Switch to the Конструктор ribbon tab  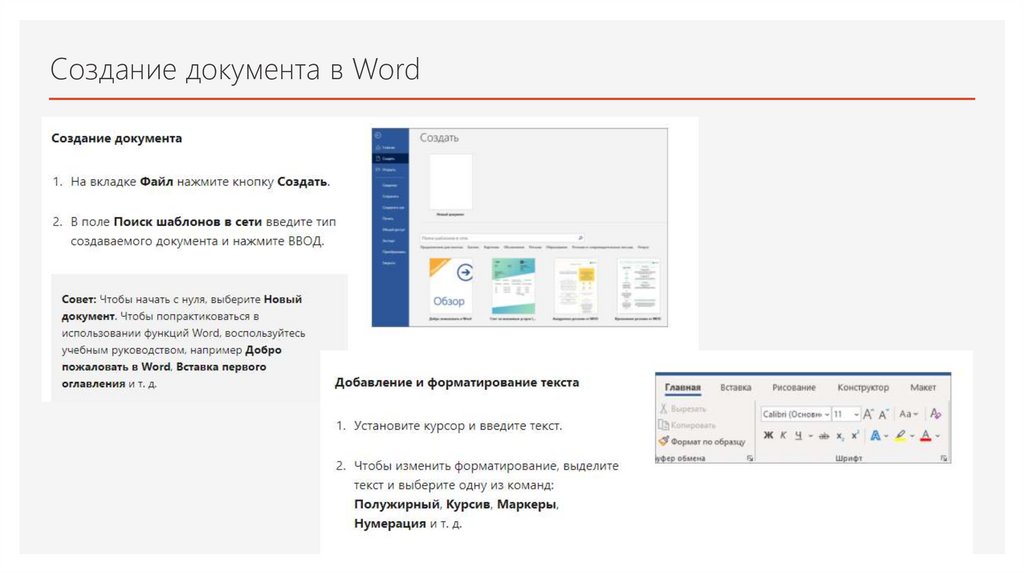pos(863,387)
